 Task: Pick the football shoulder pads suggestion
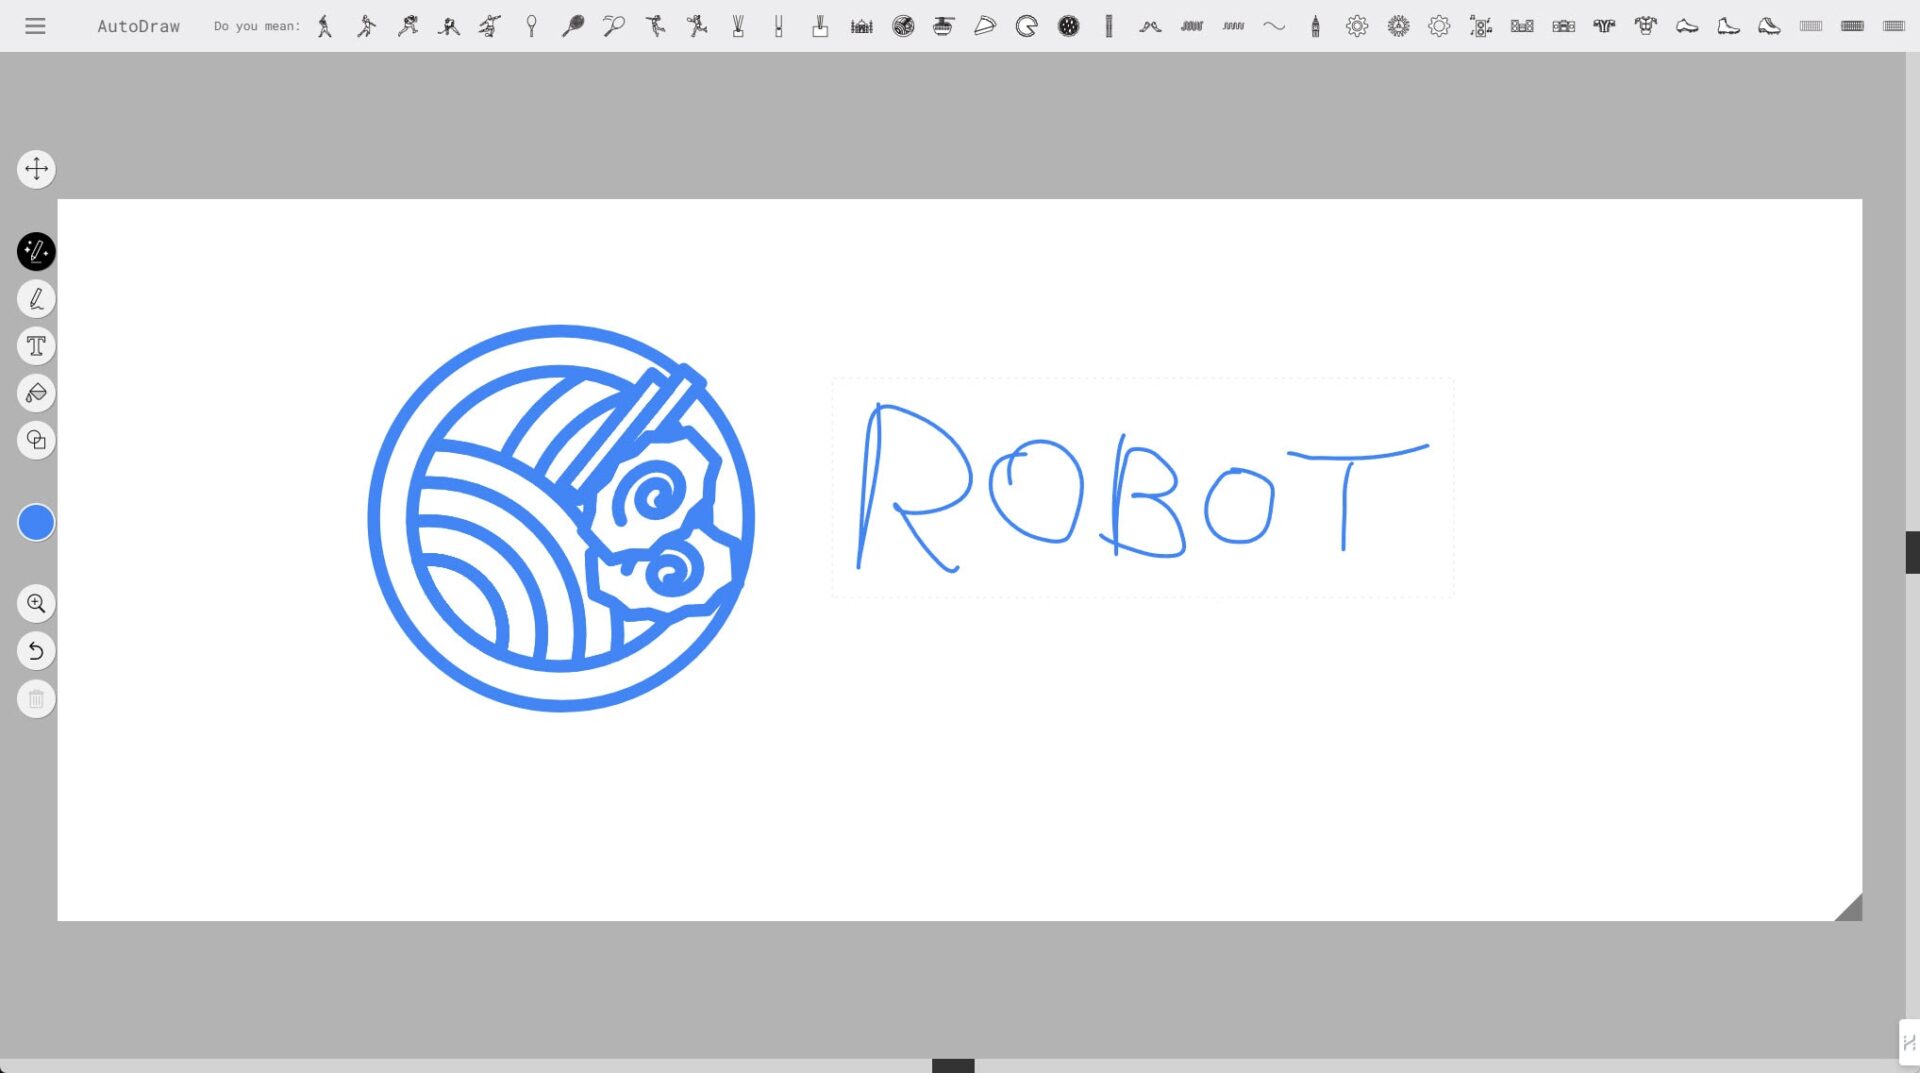[x=1605, y=26]
